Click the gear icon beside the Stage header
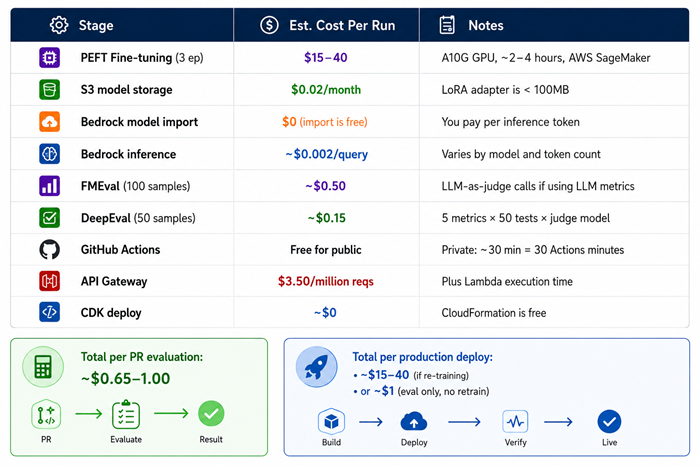 pos(59,25)
